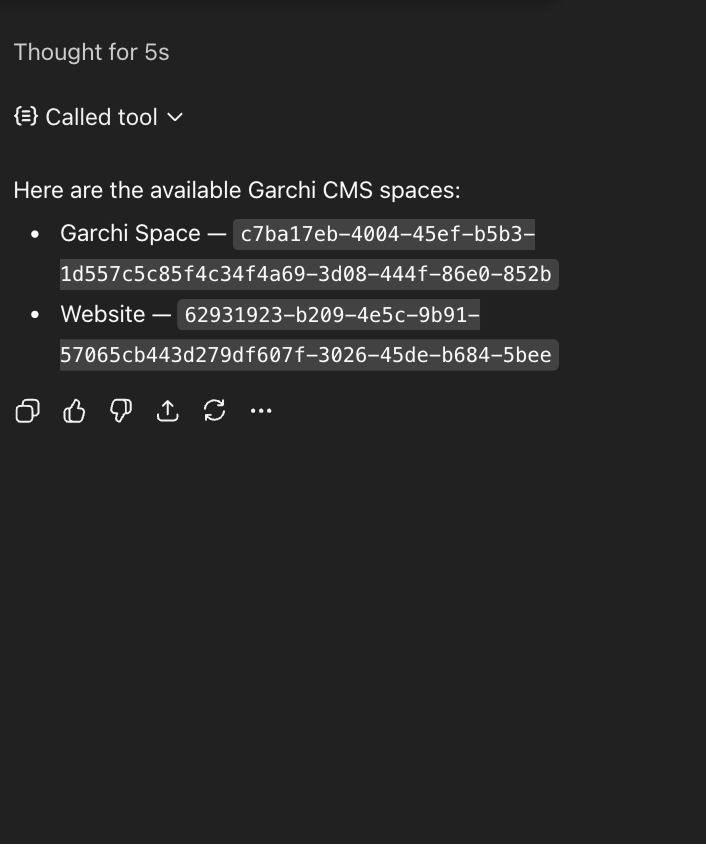This screenshot has height=860, width=706.
Task: Click the "5s" in the thought duration
Action: pyautogui.click(x=157, y=52)
